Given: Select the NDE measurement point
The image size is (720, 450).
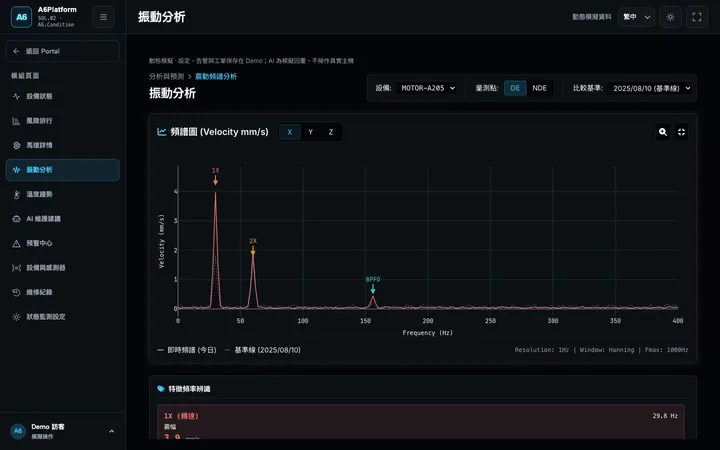Looking at the screenshot, I should point(540,88).
